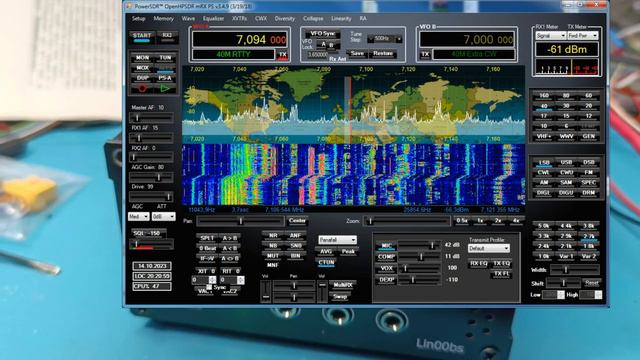Image resolution: width=640 pixels, height=360 pixels.
Task: Click the Zoom slider
Action: (407, 221)
